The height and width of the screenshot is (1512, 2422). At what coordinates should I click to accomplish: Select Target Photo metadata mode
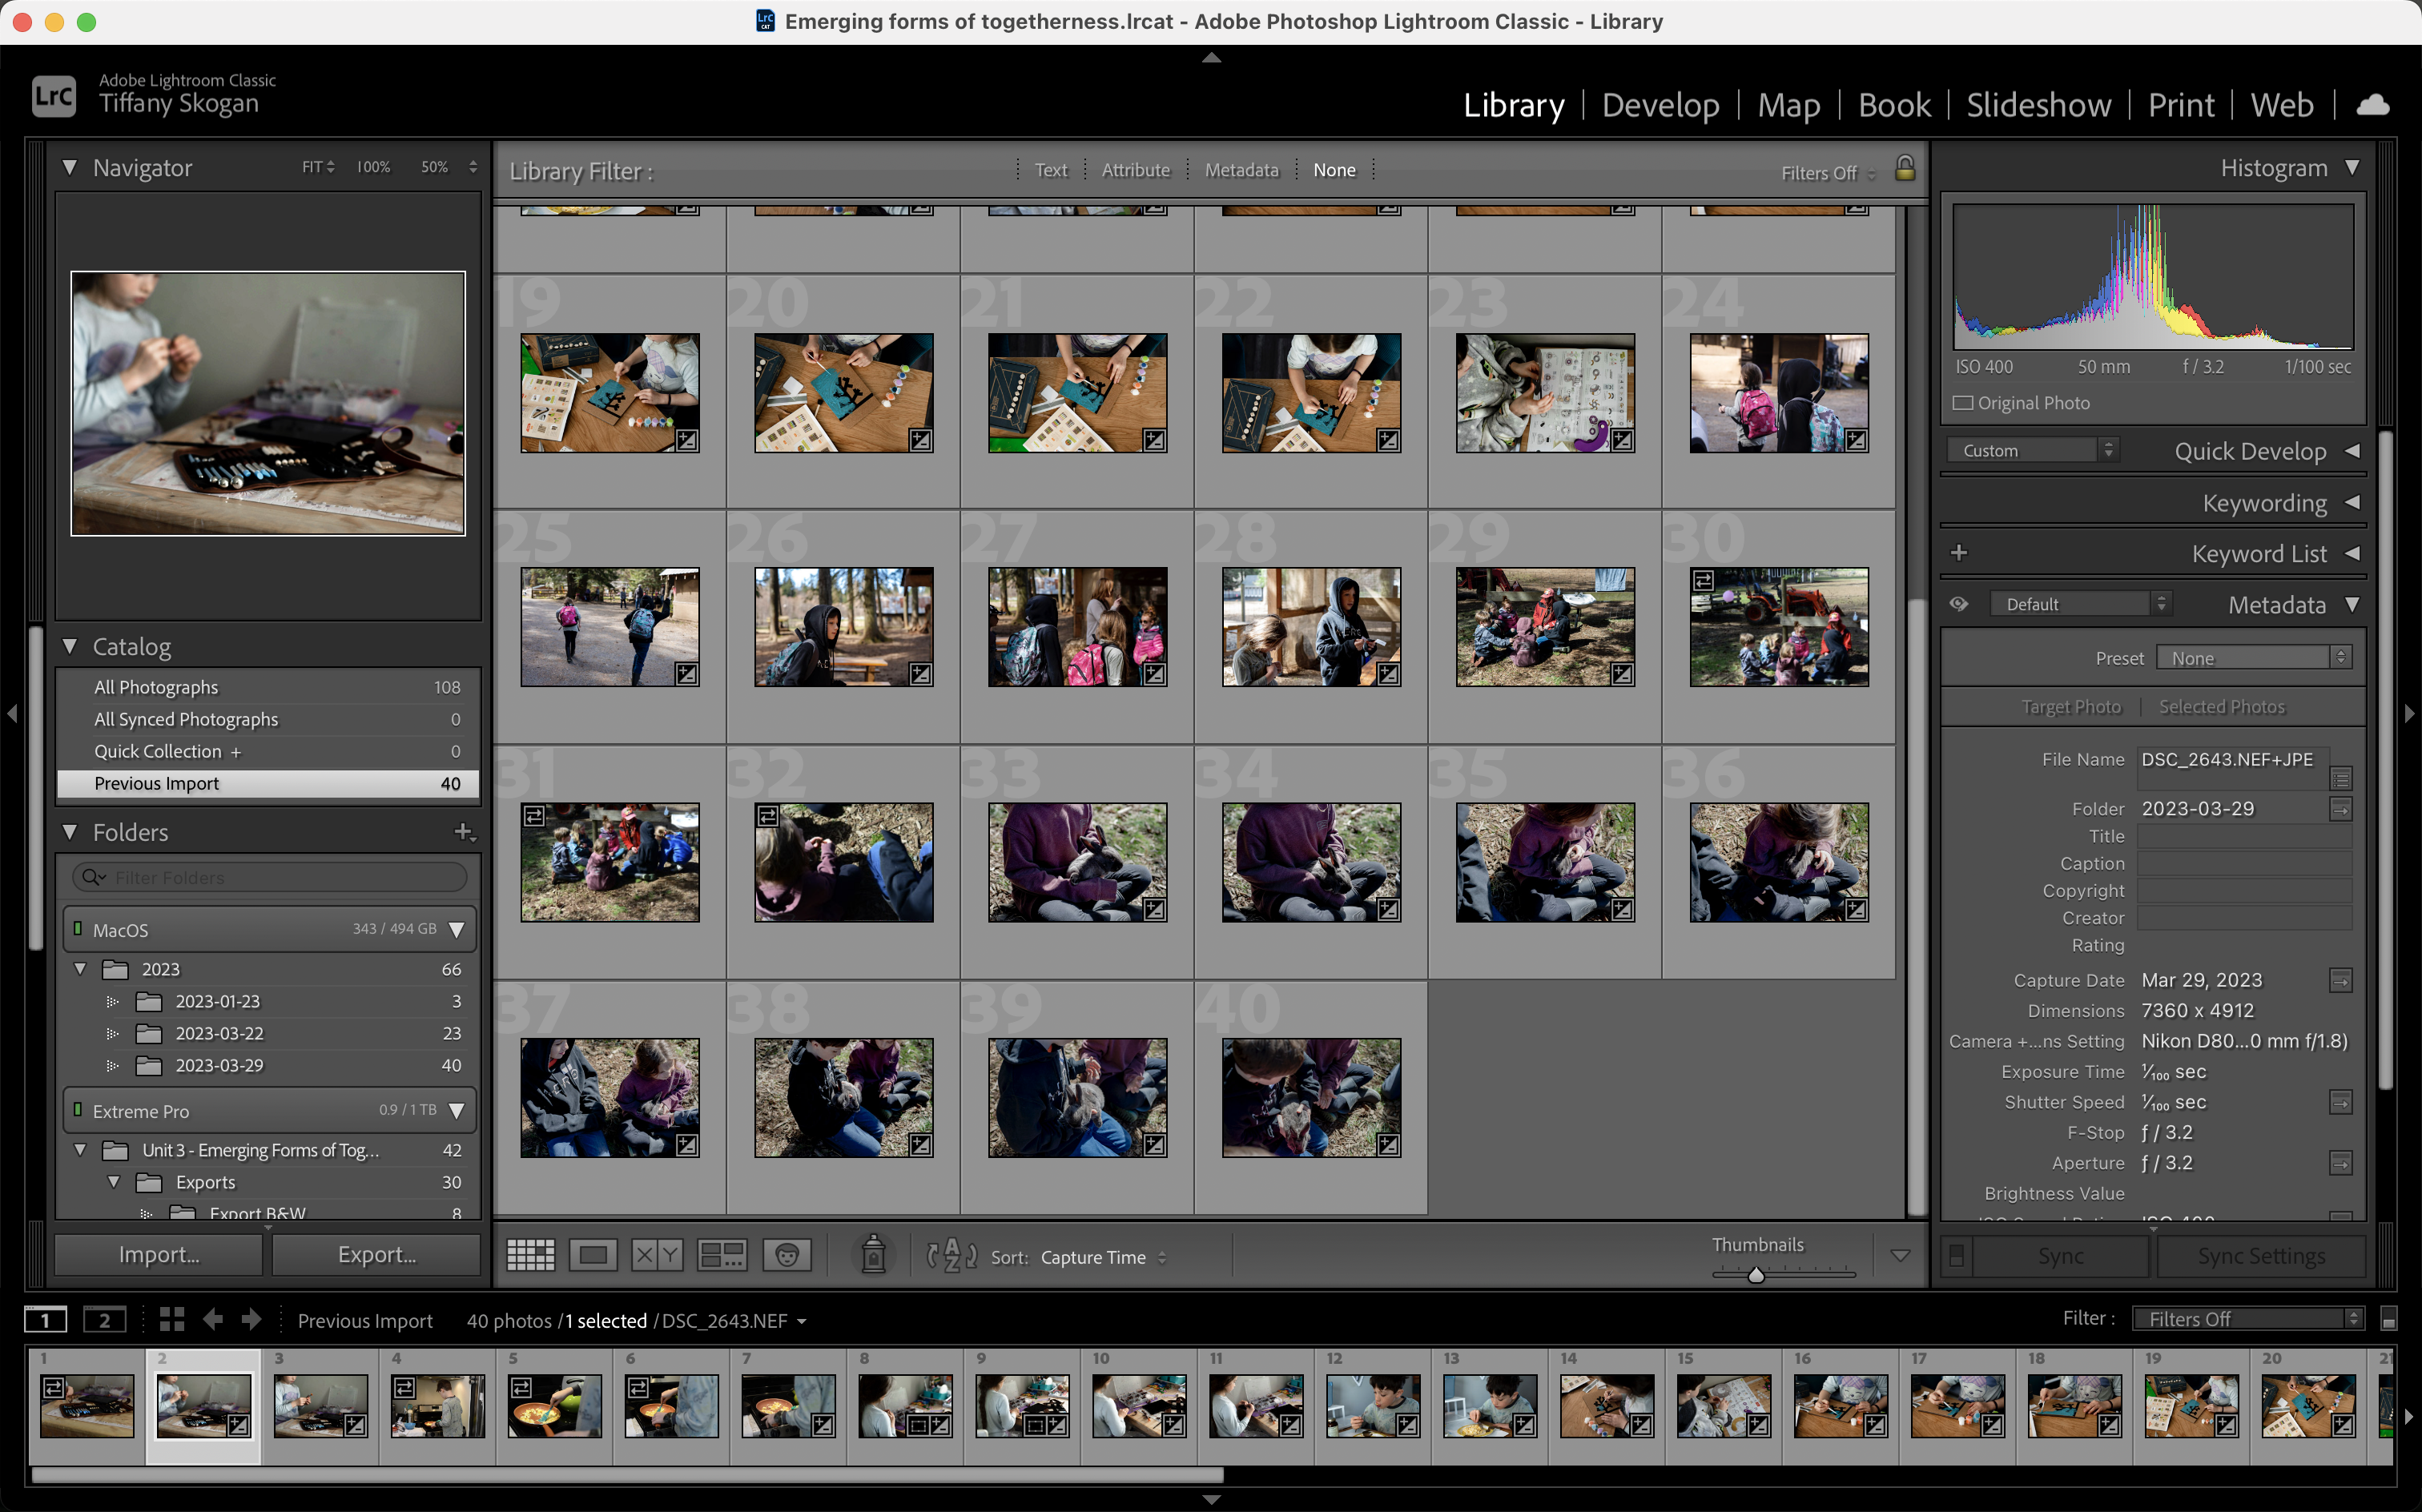coord(2070,707)
